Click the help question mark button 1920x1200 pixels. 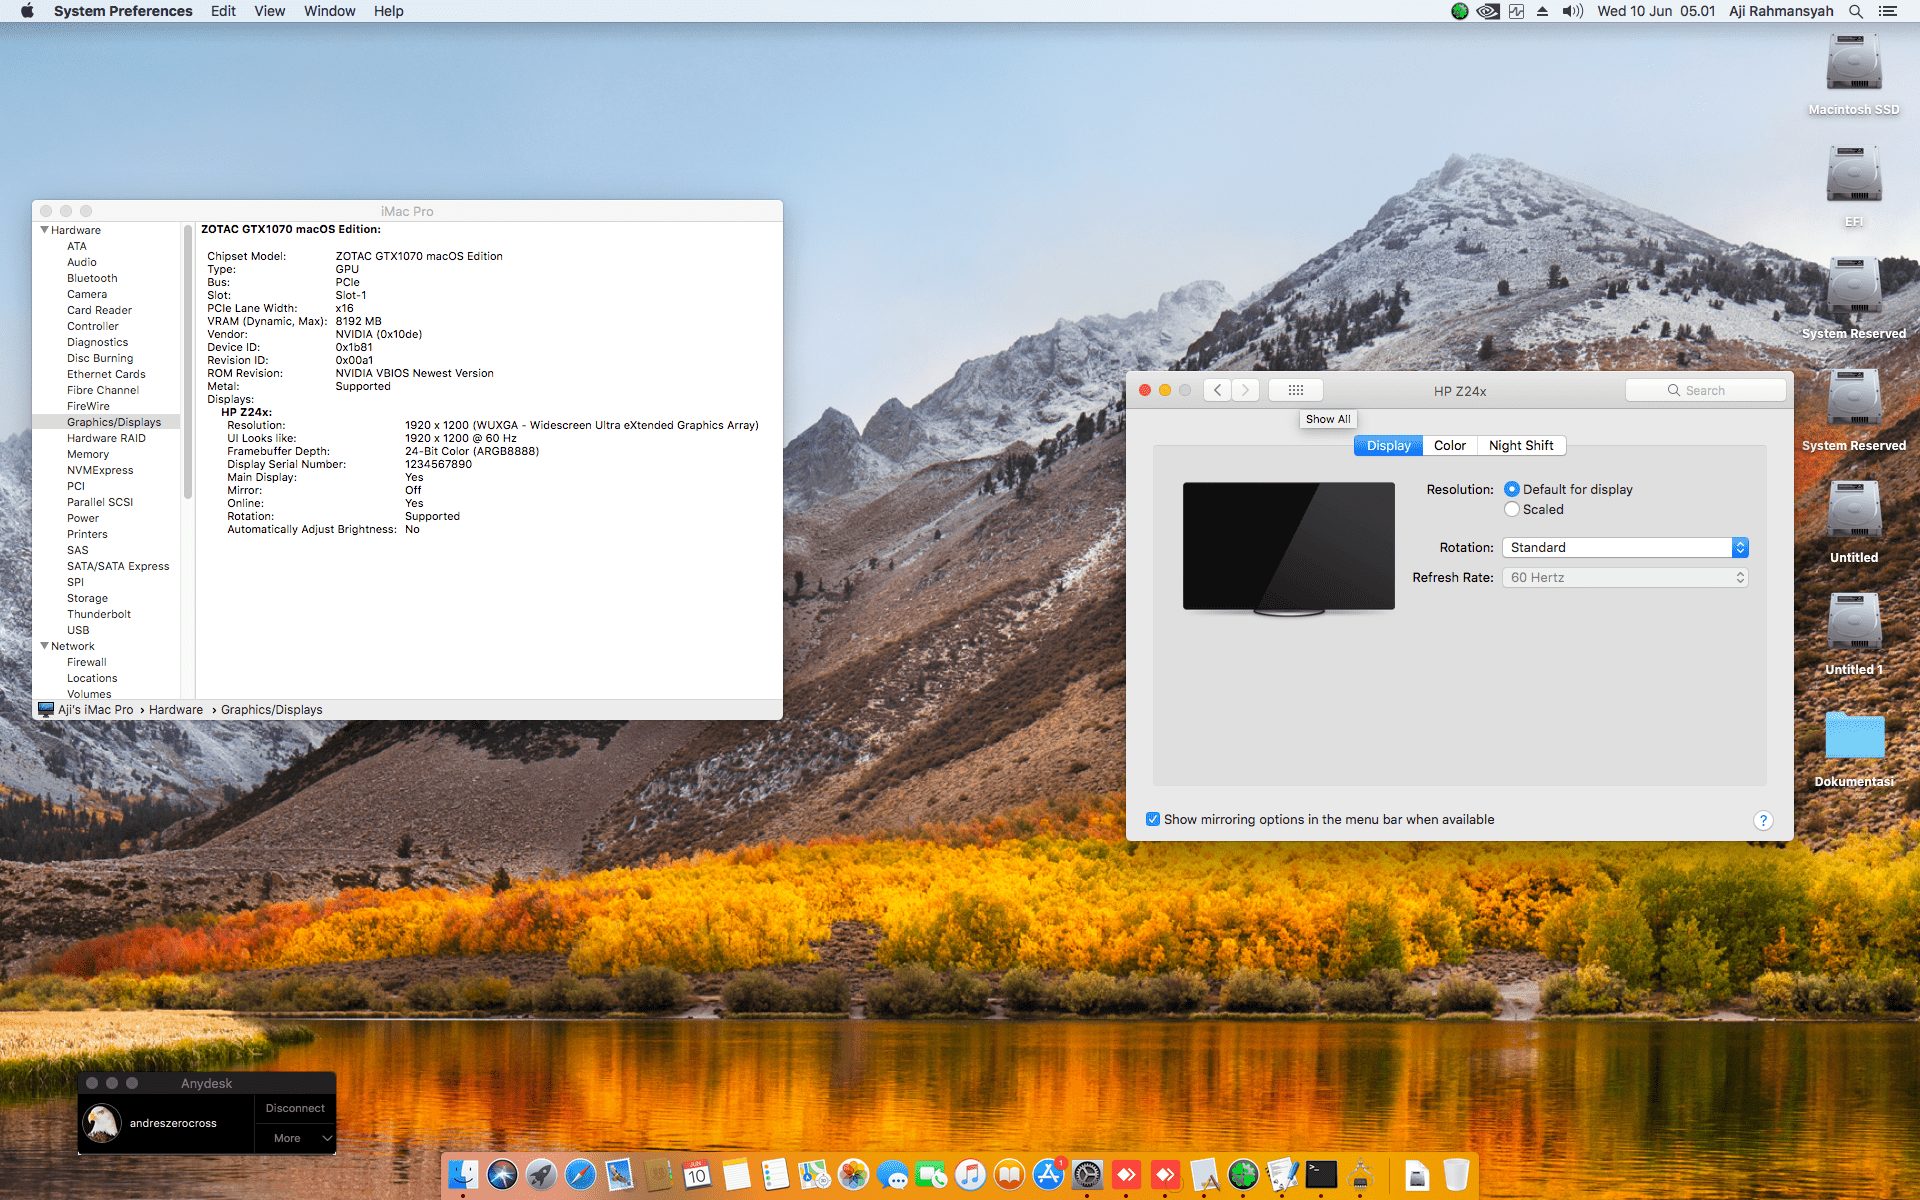point(1763,820)
